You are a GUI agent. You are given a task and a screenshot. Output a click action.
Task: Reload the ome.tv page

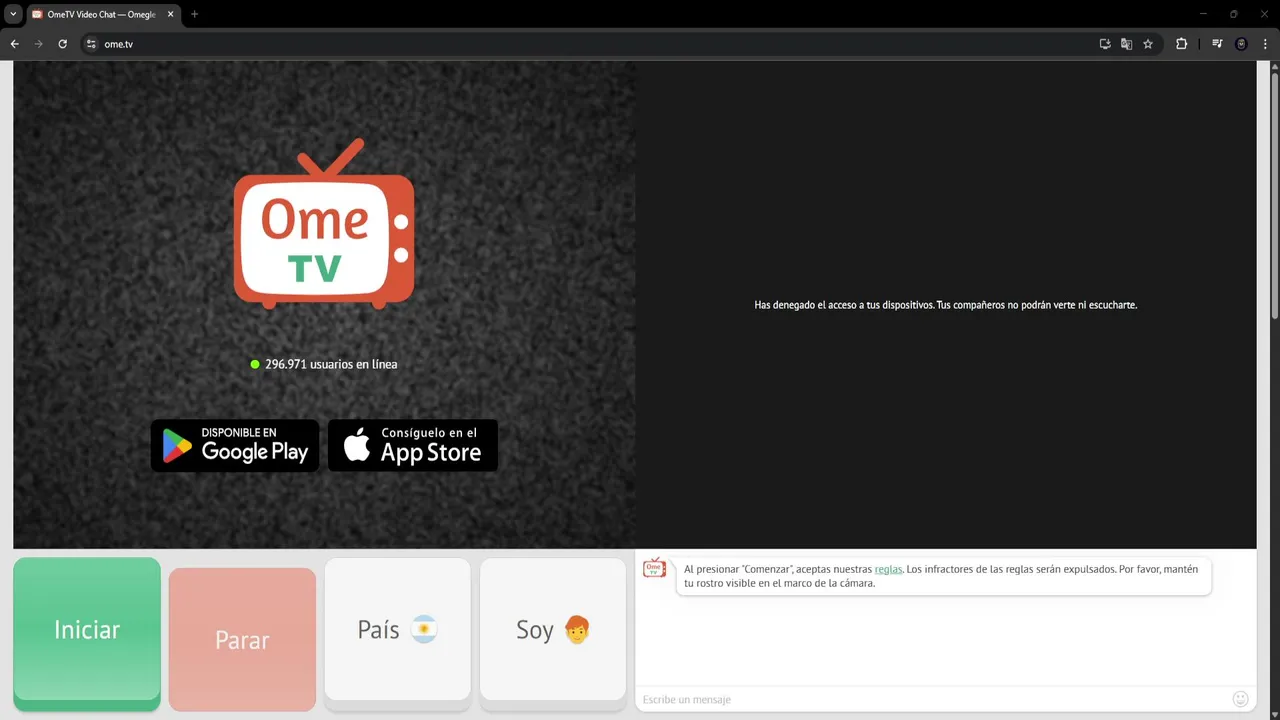click(x=62, y=44)
